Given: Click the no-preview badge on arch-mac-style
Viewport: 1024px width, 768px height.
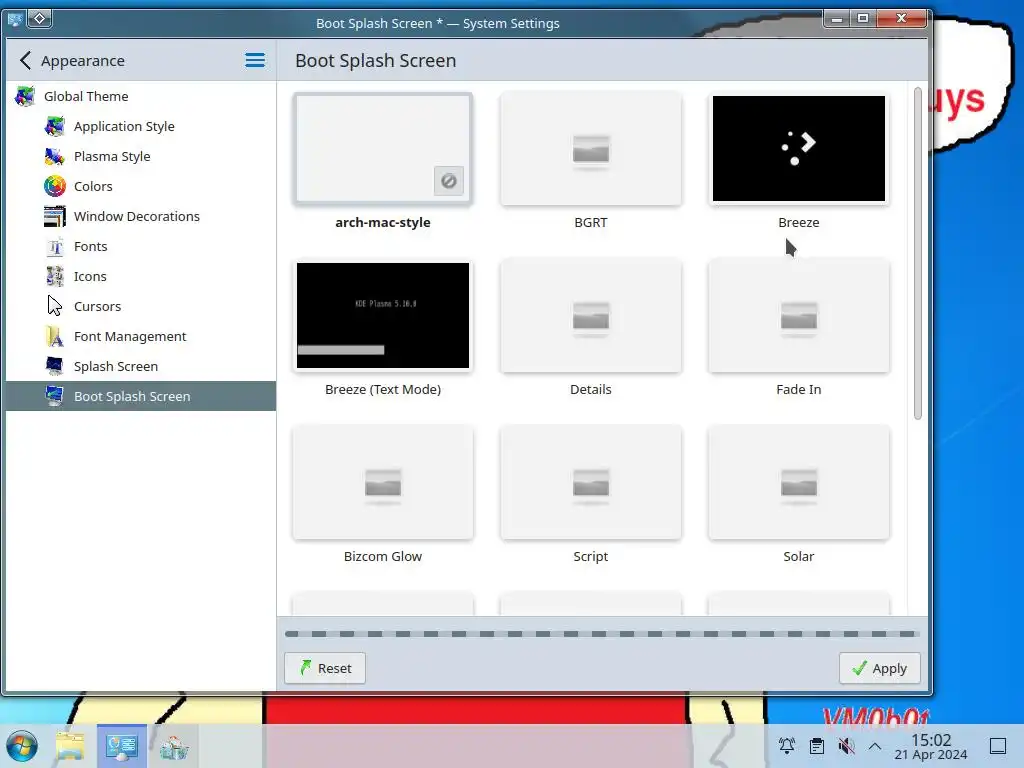Looking at the screenshot, I should pos(449,181).
